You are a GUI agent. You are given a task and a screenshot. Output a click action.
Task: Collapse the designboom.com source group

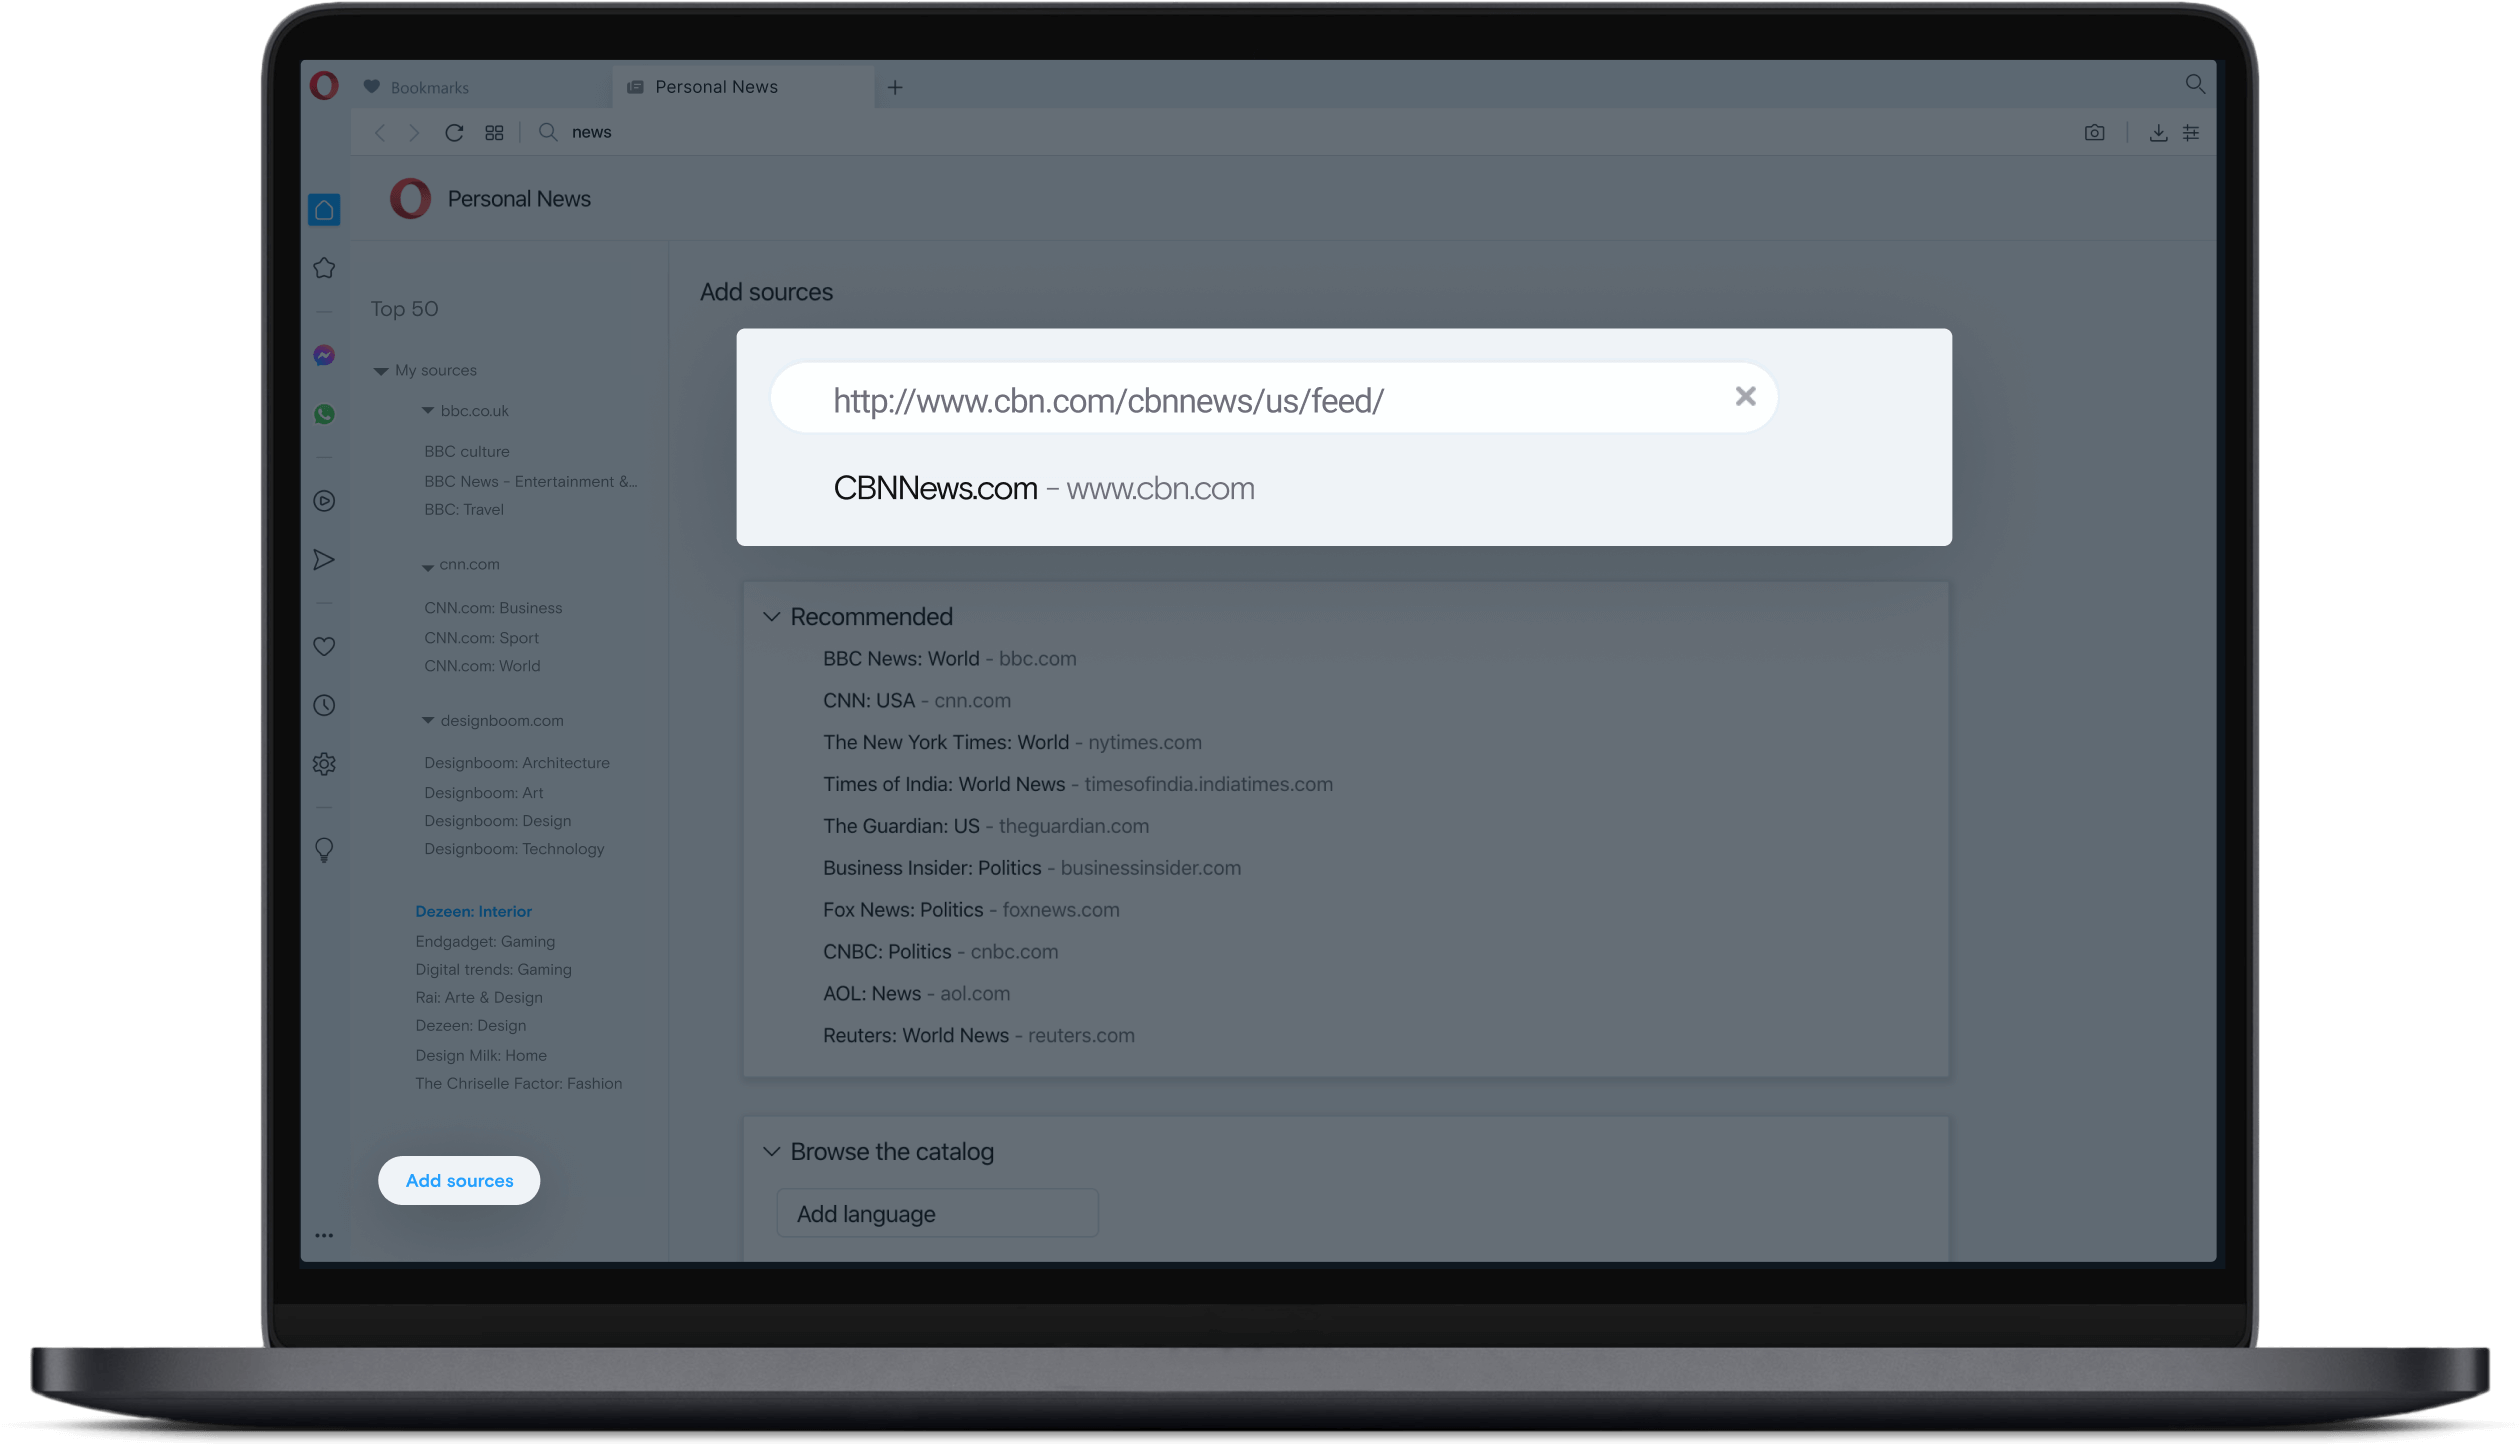point(428,721)
